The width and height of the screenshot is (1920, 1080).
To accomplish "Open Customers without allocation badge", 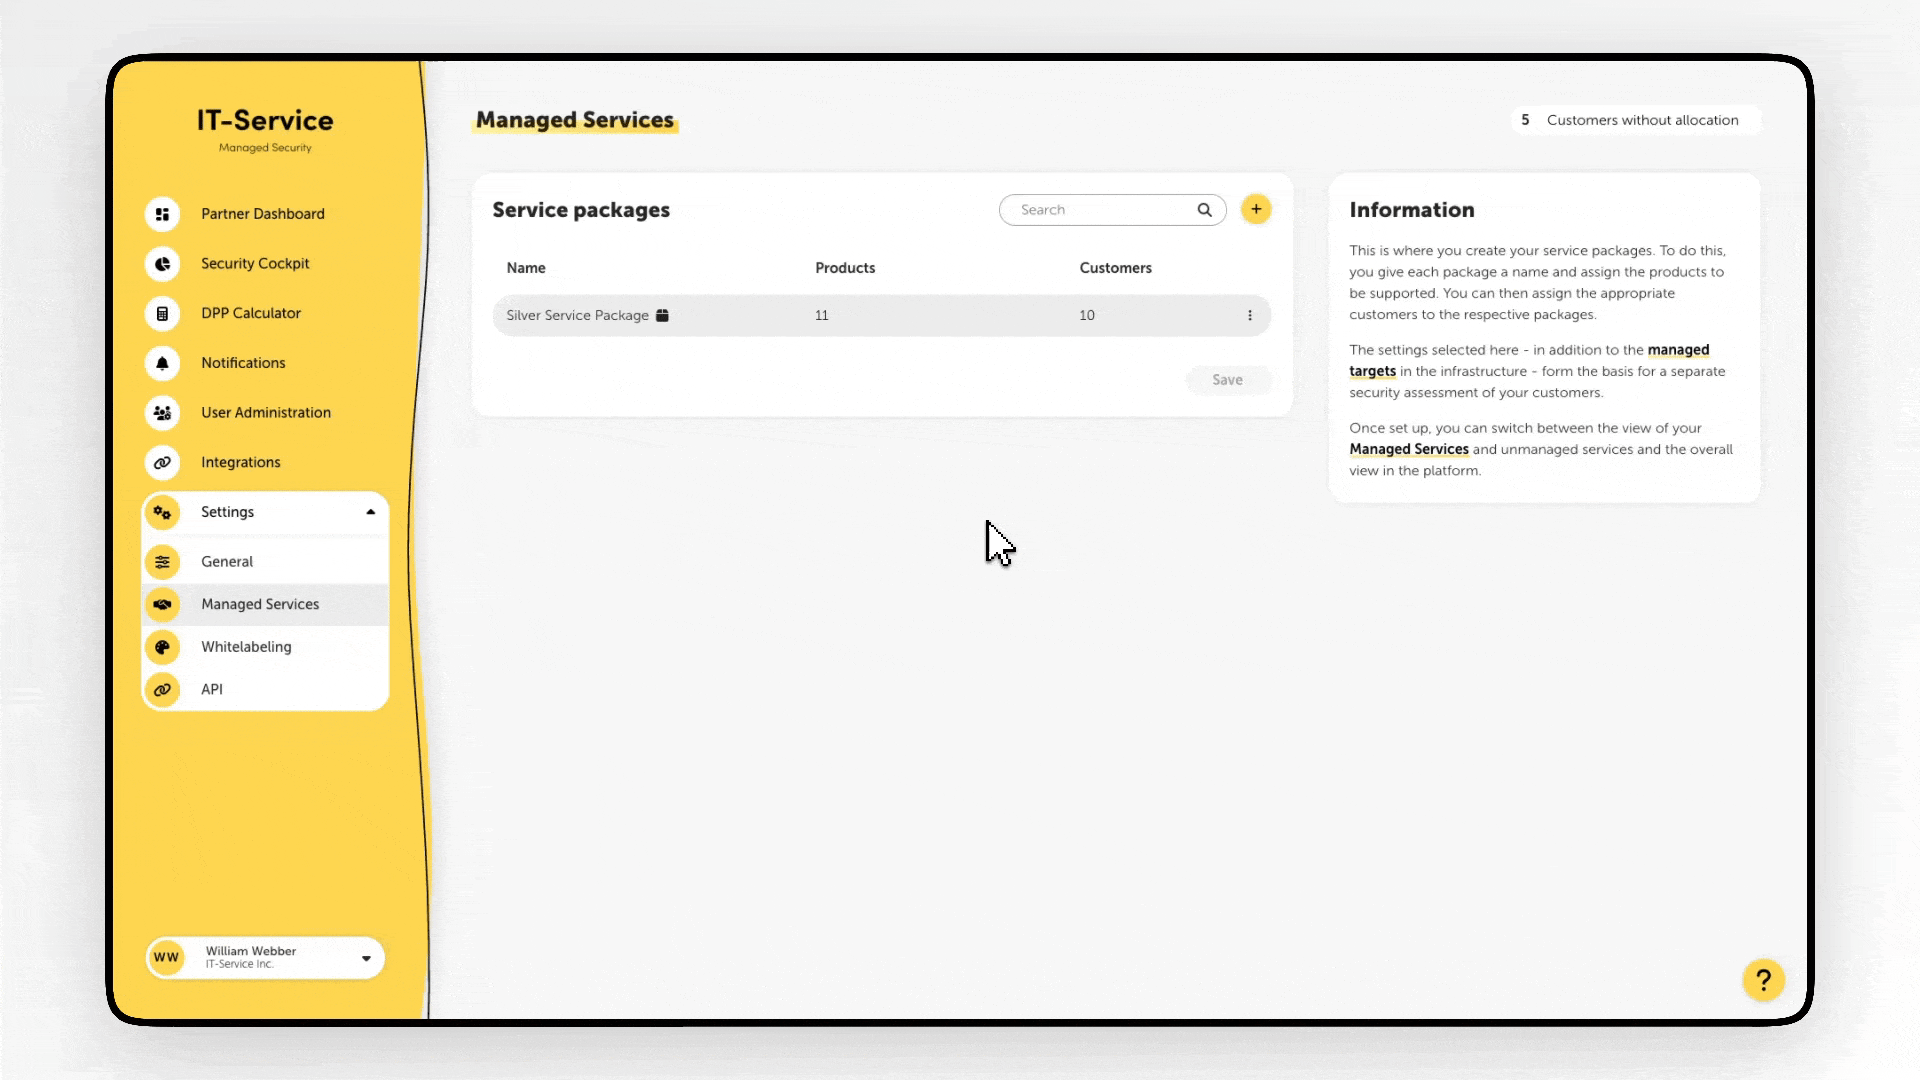I will tap(1635, 120).
